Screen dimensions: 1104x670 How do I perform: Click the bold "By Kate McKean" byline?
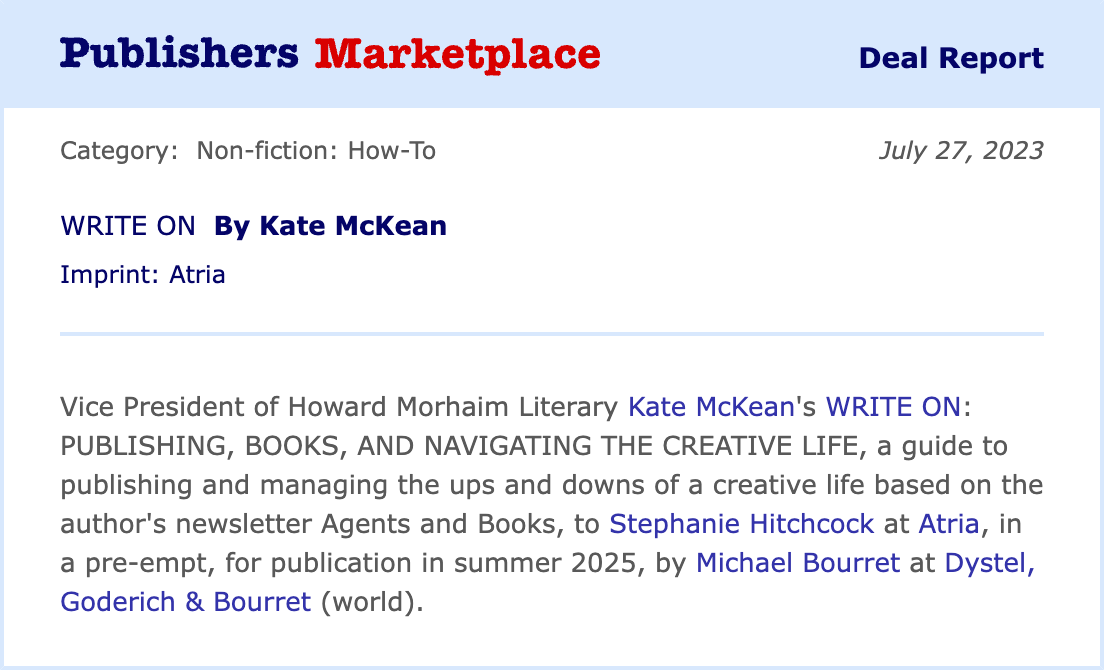click(330, 226)
